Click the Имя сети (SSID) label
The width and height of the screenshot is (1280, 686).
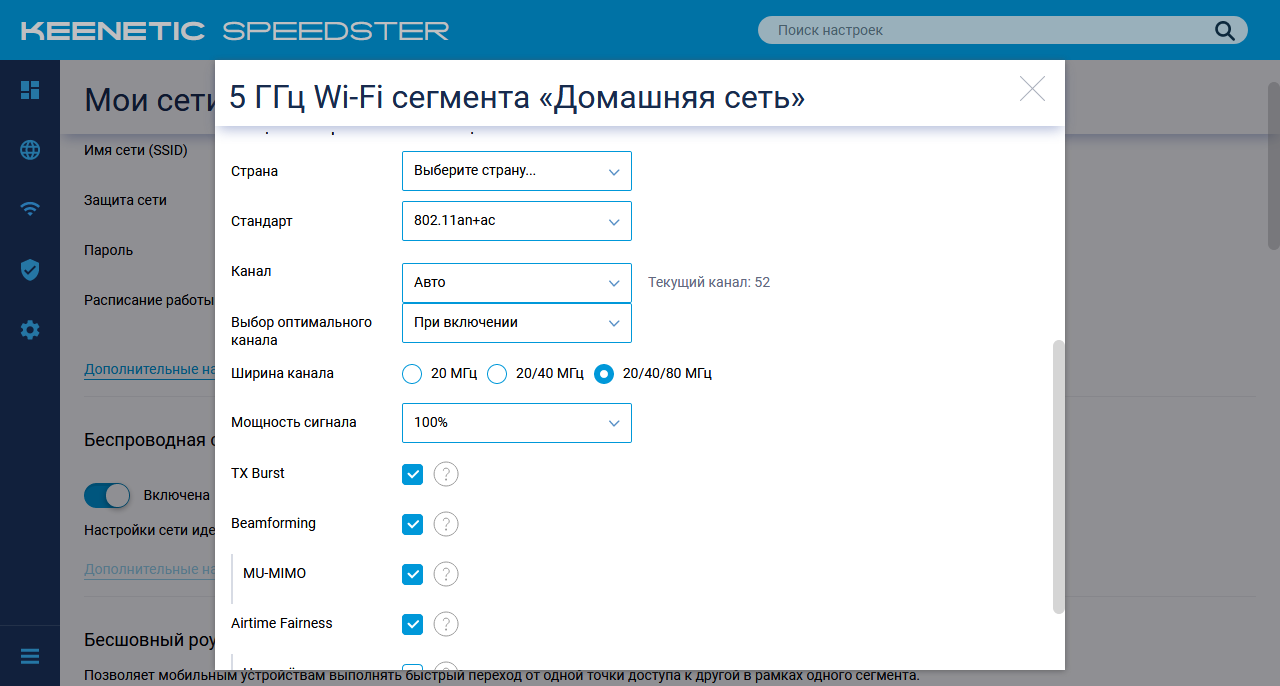point(136,150)
